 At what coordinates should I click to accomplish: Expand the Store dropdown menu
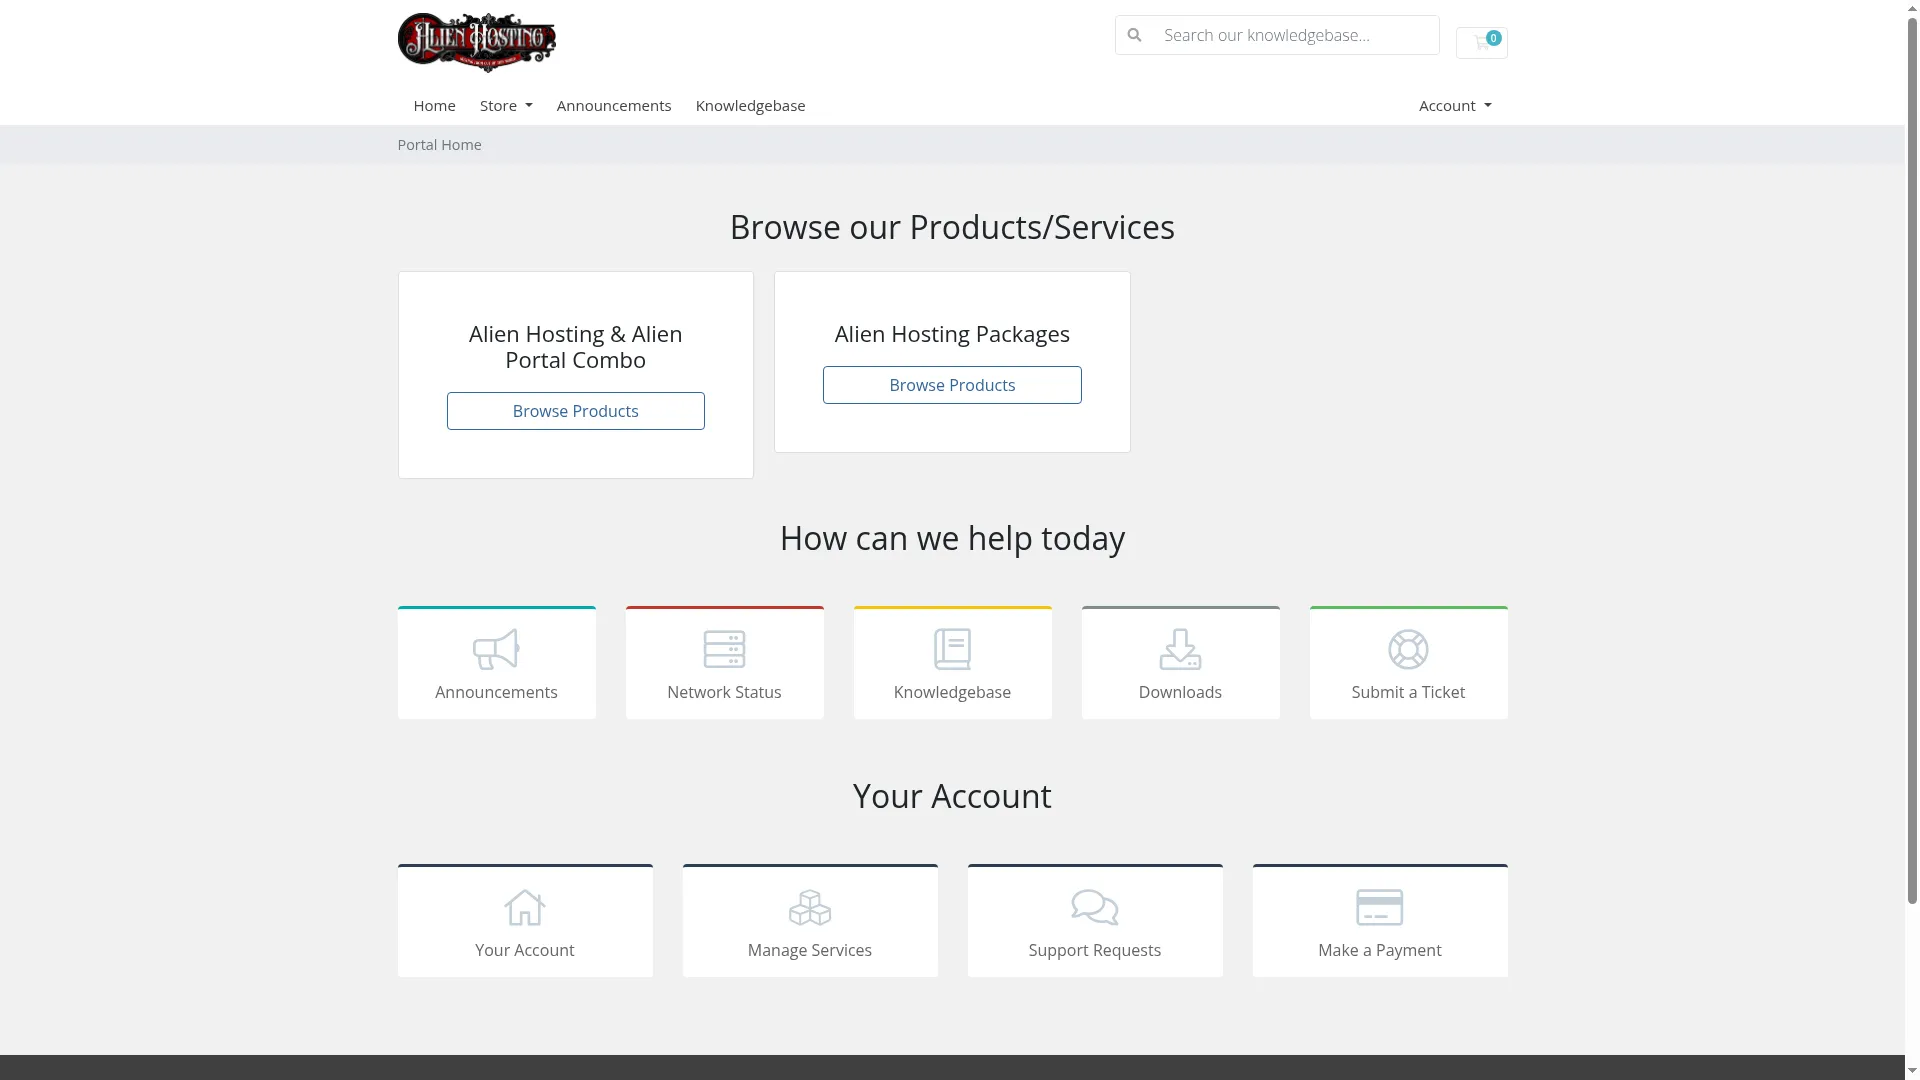pyautogui.click(x=506, y=105)
